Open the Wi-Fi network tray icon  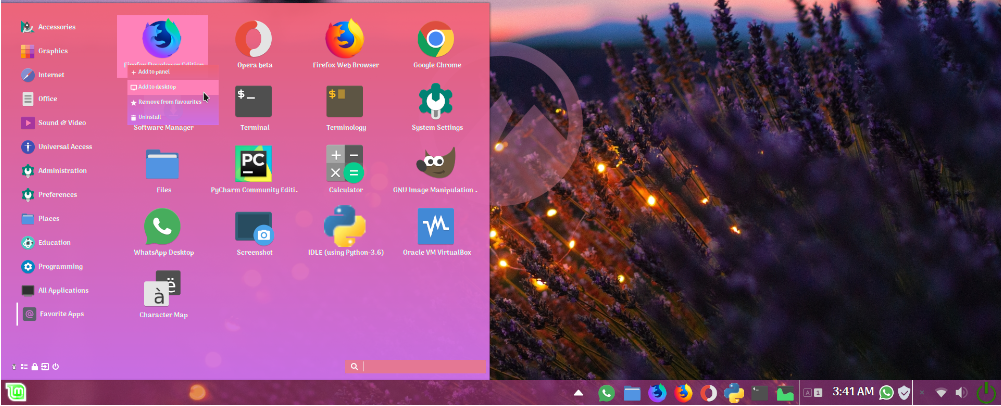[x=941, y=393]
